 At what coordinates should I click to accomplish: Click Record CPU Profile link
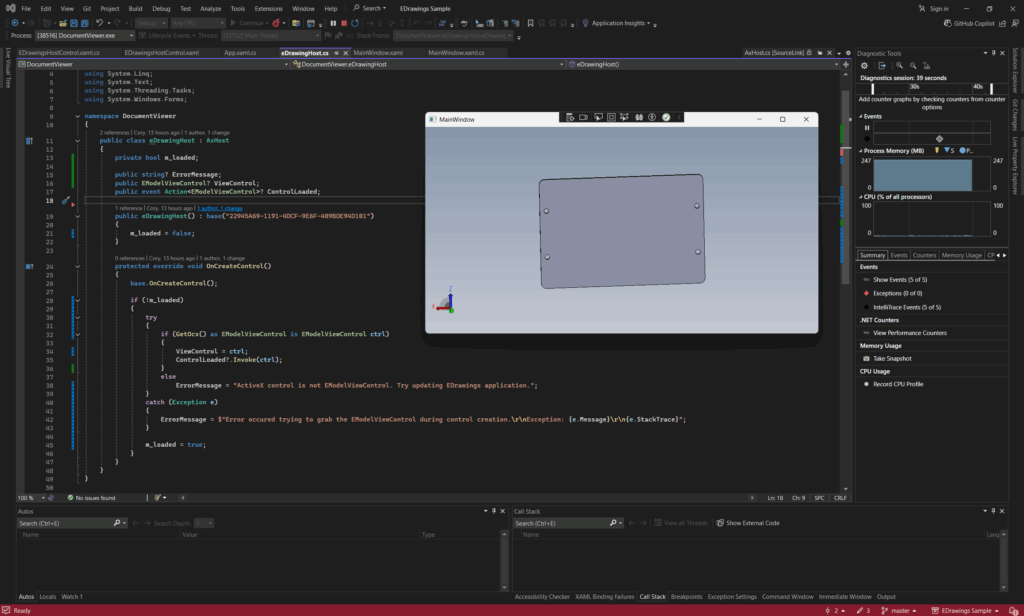(897, 384)
